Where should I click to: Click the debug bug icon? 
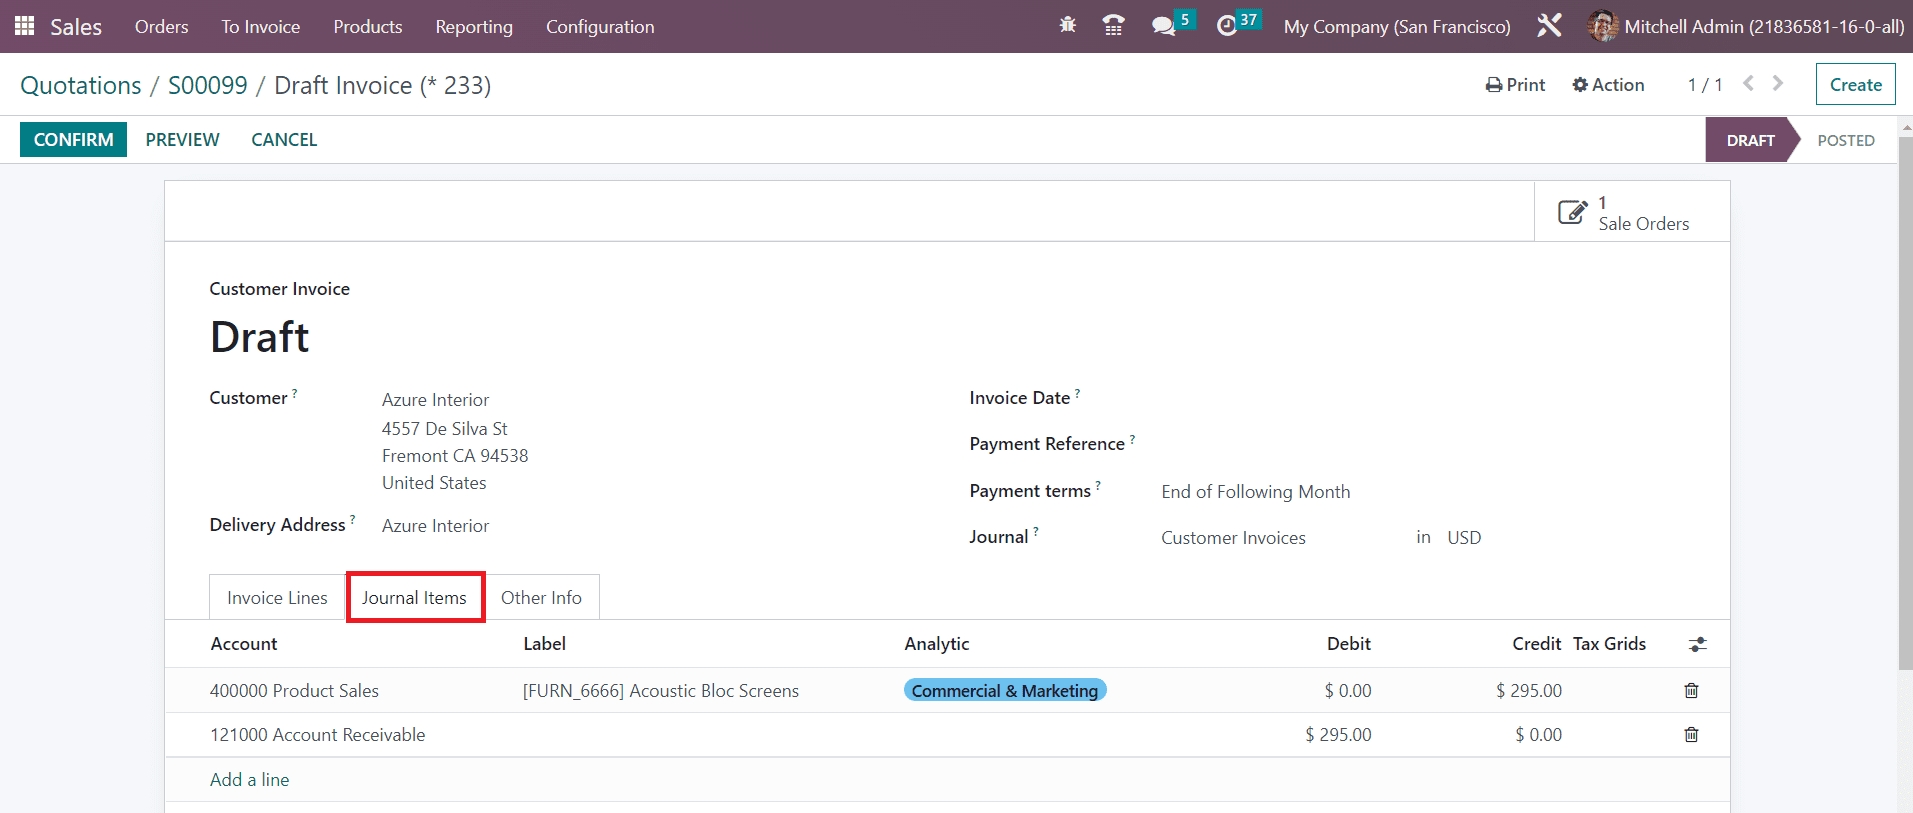[x=1067, y=26]
